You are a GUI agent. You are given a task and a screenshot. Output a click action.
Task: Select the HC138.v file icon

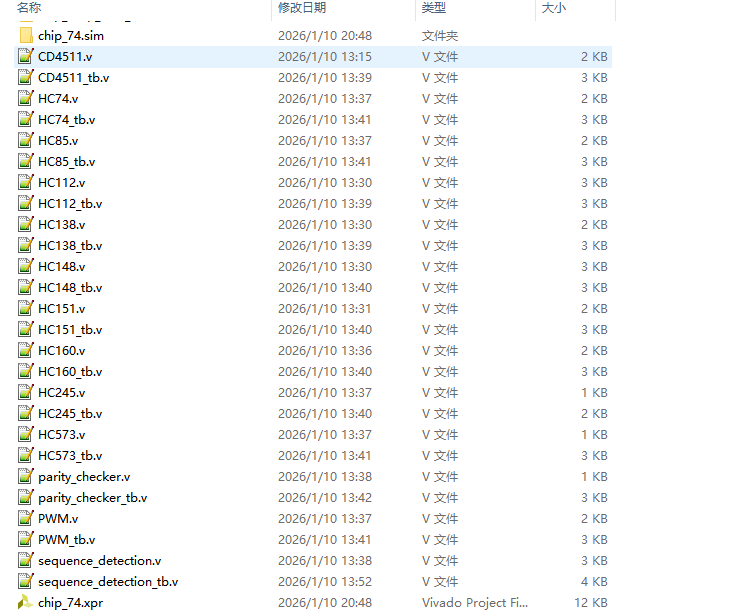pyautogui.click(x=26, y=224)
